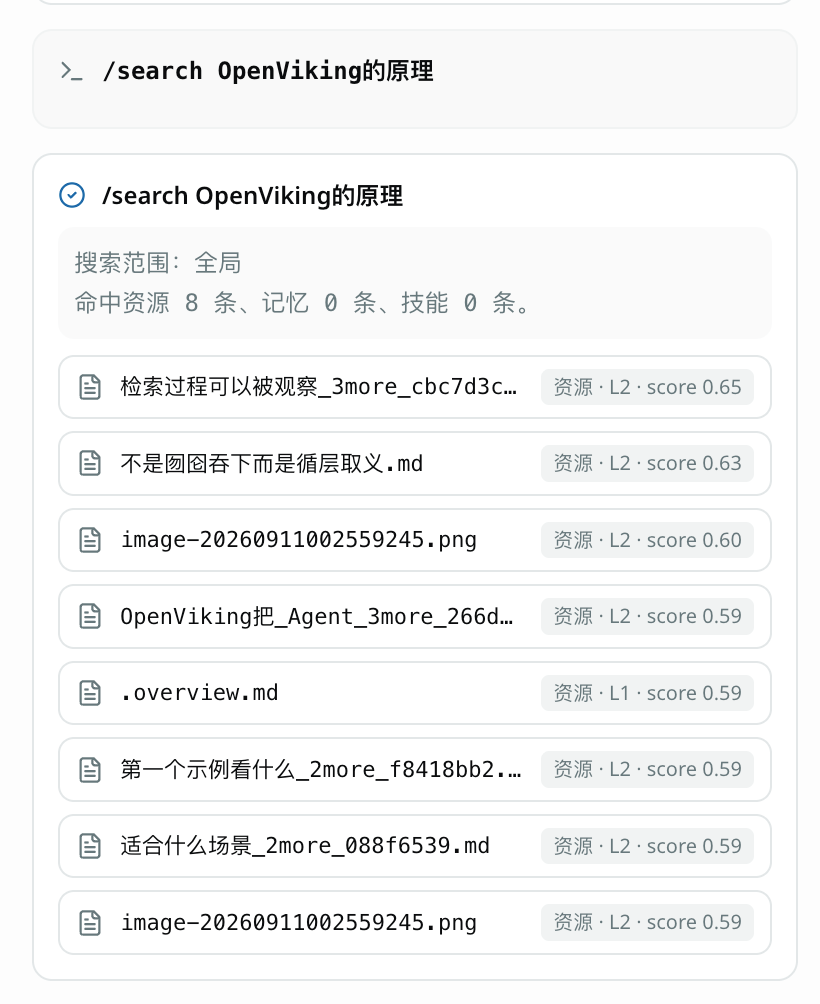Image resolution: width=820 pixels, height=1004 pixels.
Task: Open the 检索过程可以被观察_3more_cbc7d3c… file name
Action: click(319, 387)
